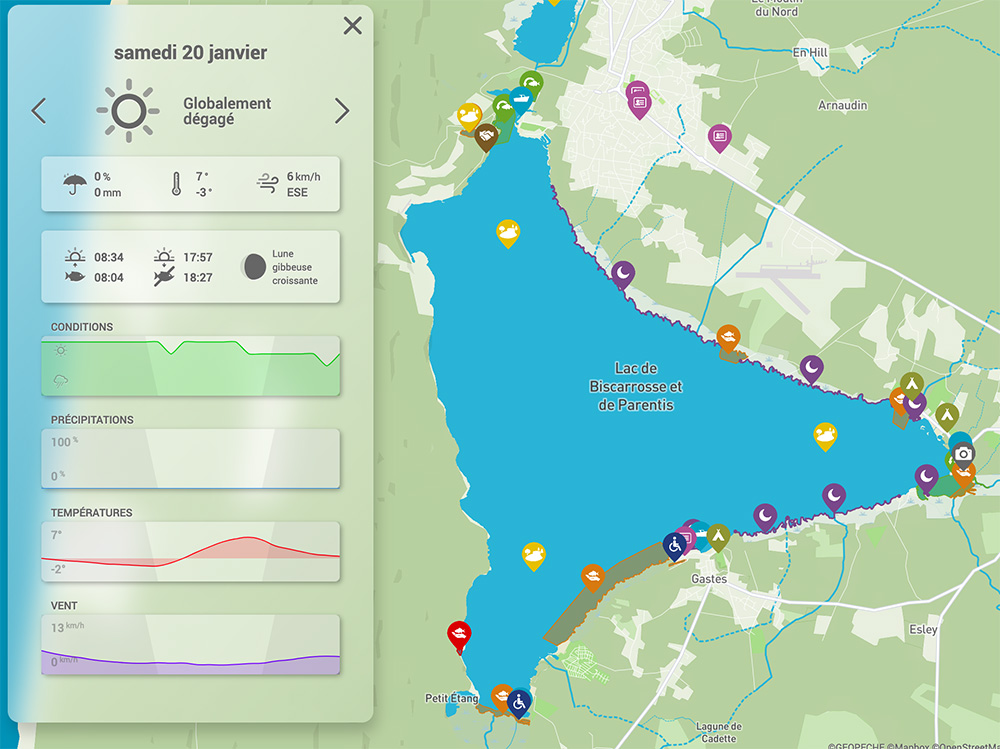Screen dimensions: 1000x749
Task: Click the '0 % 0 mm' rain value
Action: pos(107,184)
